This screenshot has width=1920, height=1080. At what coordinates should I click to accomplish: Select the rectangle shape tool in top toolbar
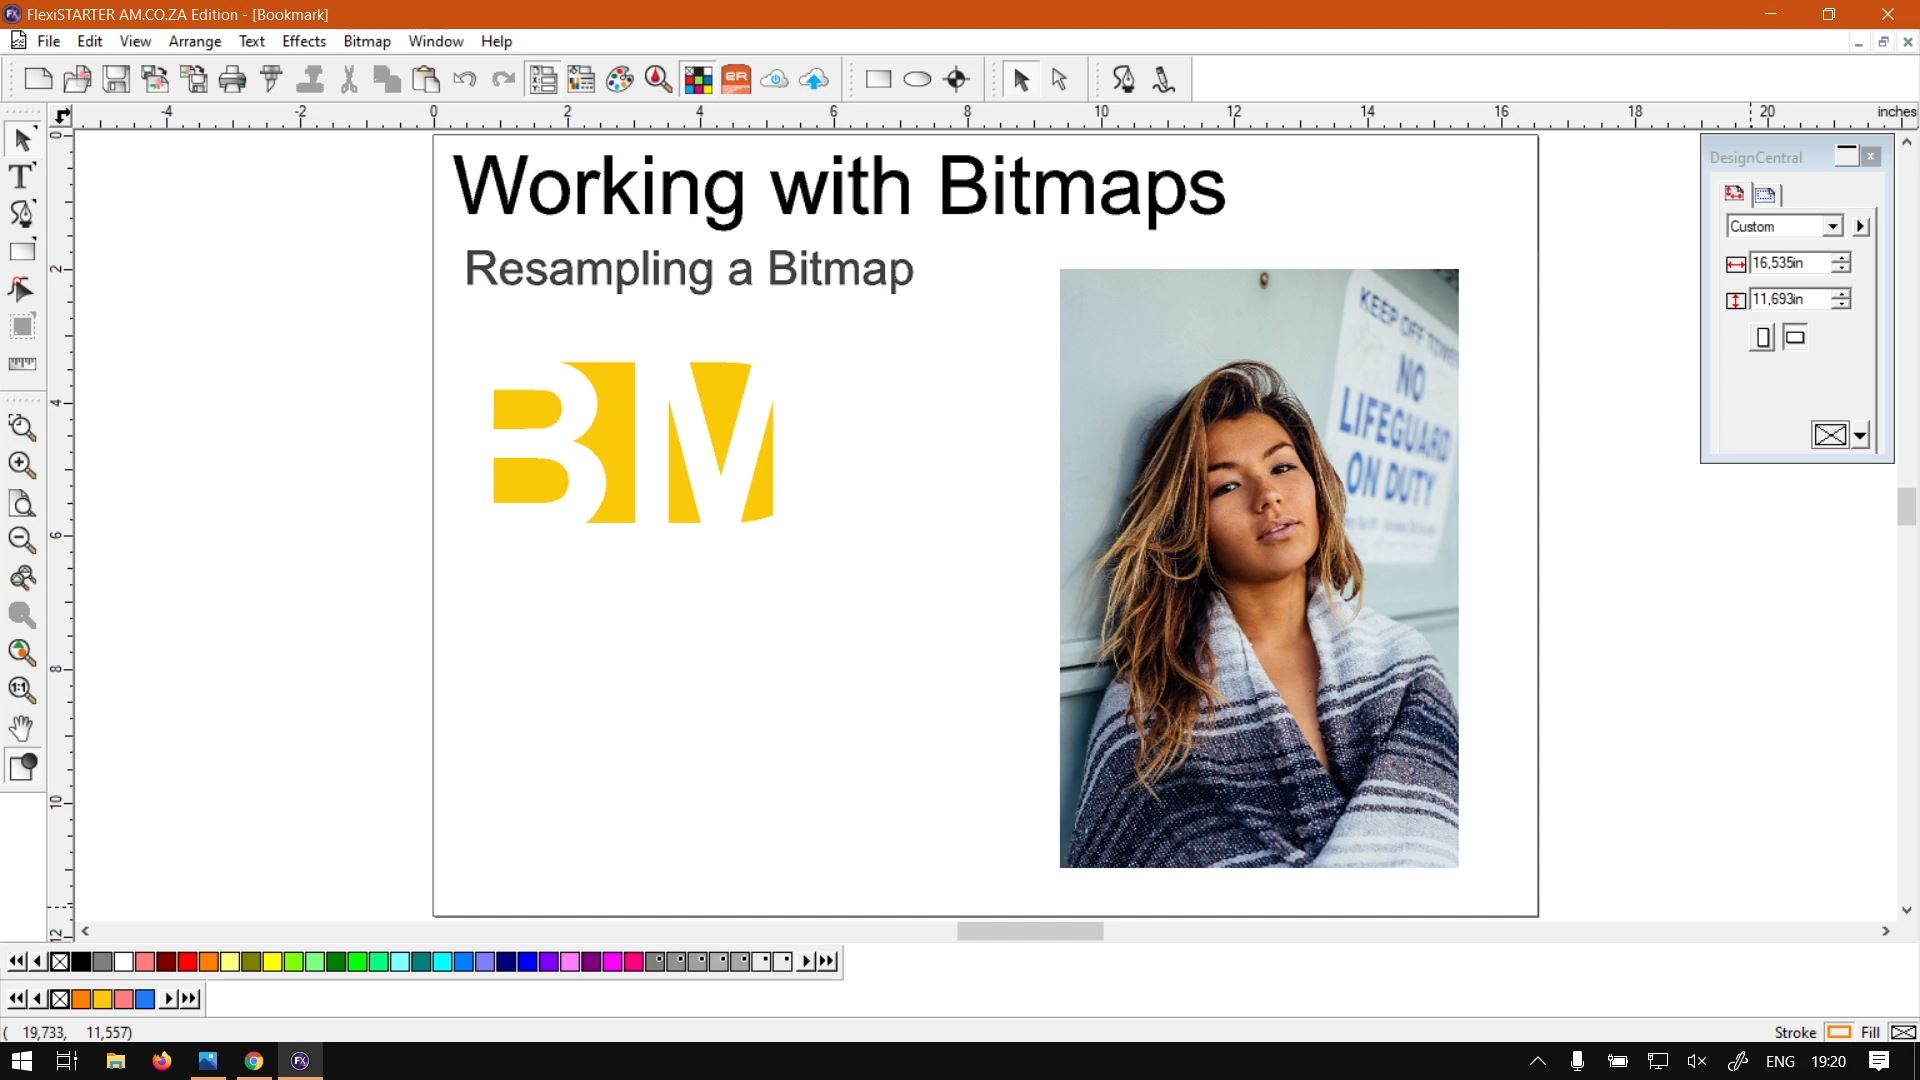tap(879, 79)
